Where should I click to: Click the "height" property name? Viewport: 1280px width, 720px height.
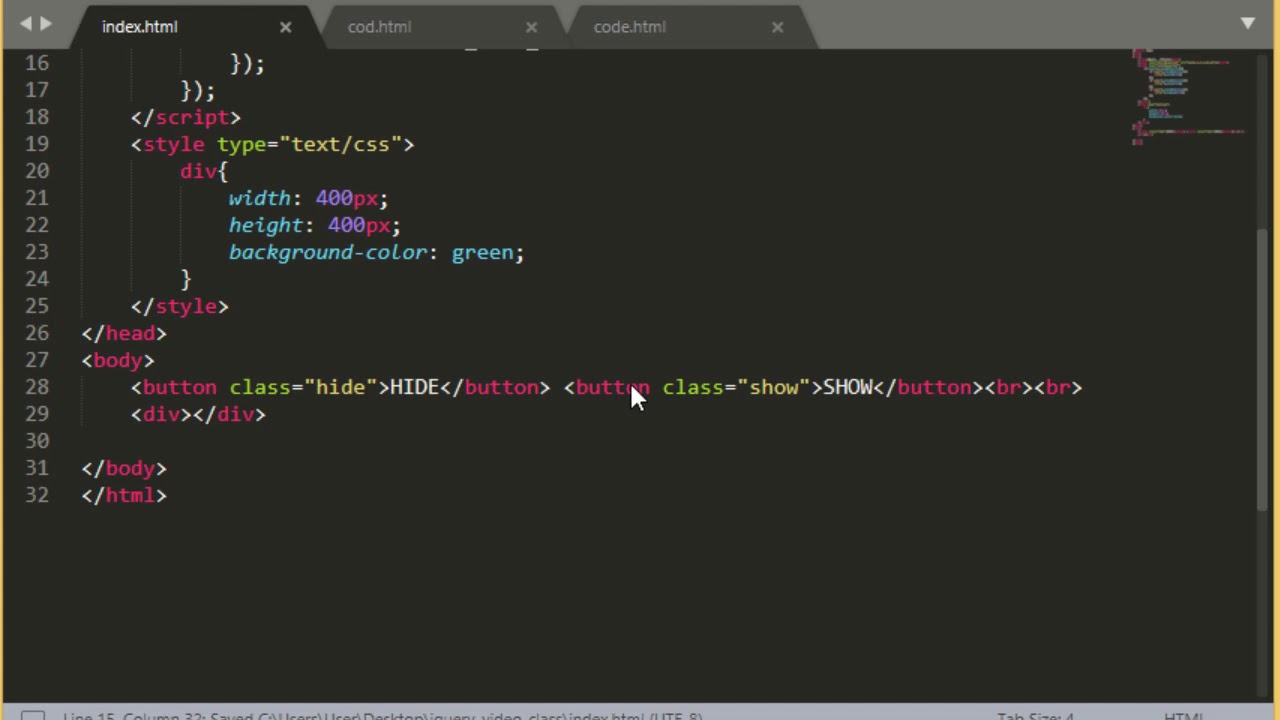pos(266,225)
